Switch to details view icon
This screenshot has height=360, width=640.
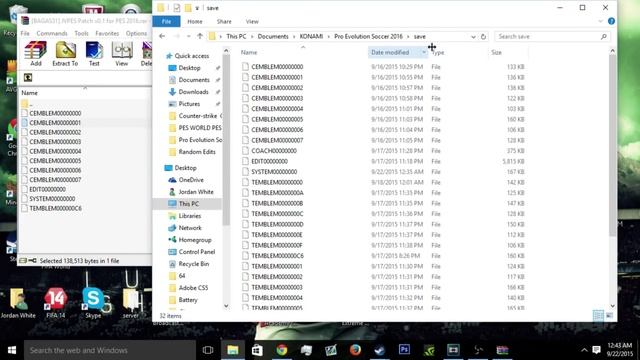point(598,316)
